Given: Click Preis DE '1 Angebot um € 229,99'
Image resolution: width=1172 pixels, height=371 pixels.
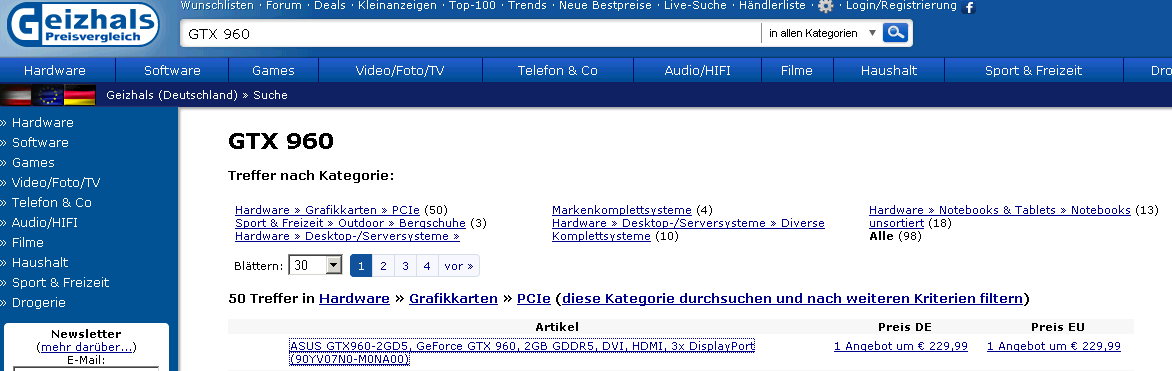Looking at the screenshot, I should pos(901,346).
